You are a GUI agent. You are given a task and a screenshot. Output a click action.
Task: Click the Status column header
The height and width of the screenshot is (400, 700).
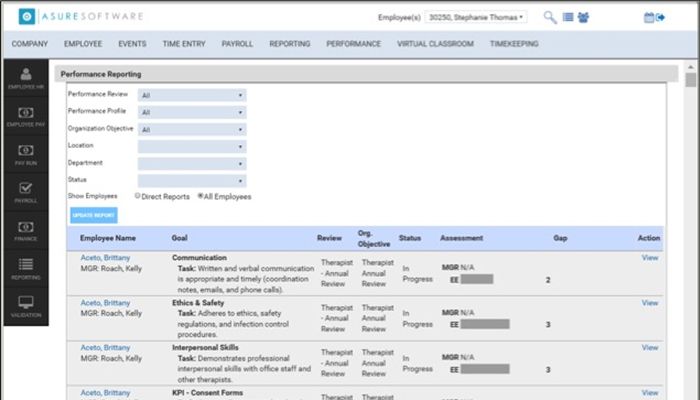coord(410,238)
